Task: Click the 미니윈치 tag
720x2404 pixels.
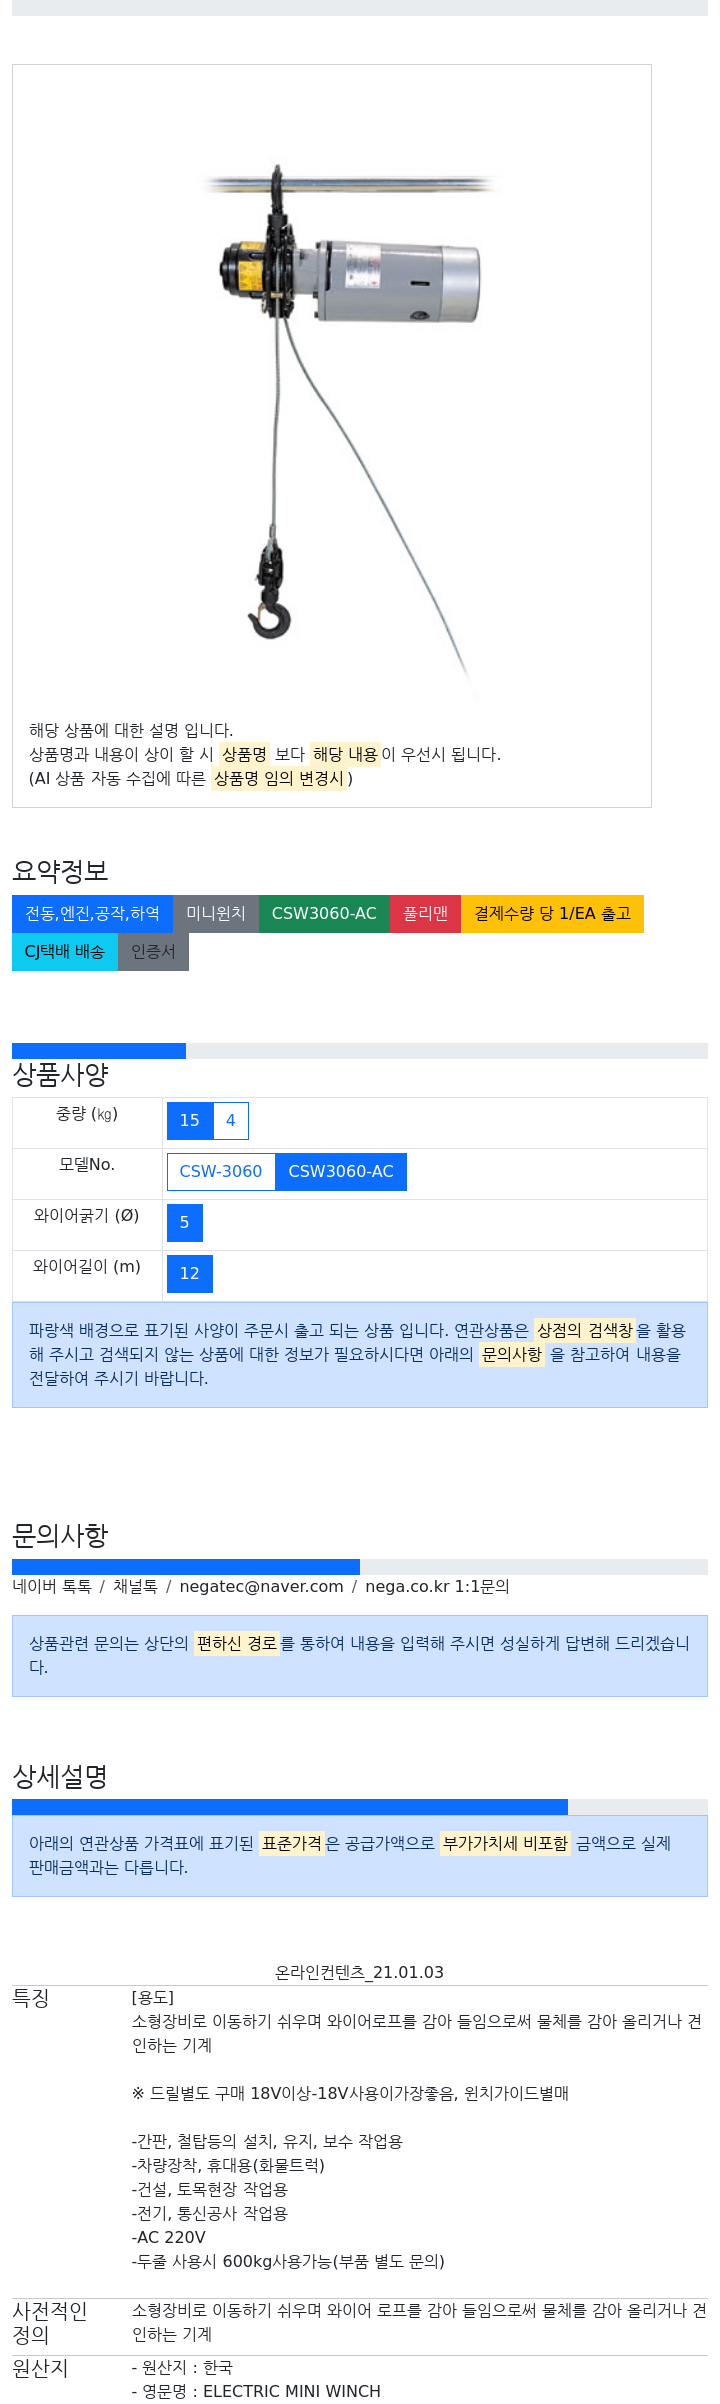Action: pos(216,914)
